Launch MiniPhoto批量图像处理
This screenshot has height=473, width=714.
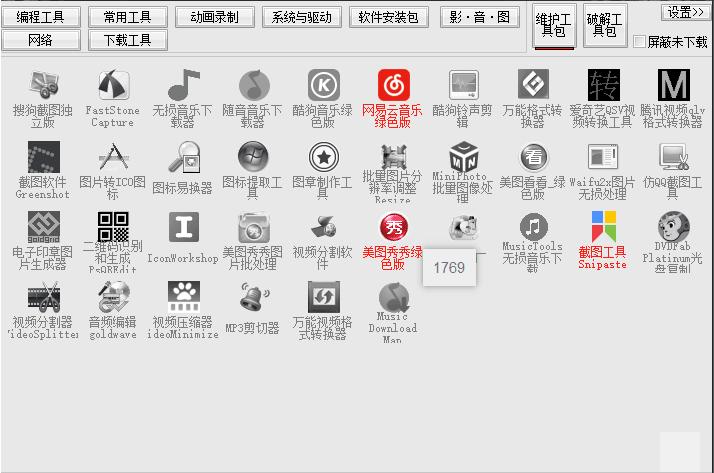point(464,157)
